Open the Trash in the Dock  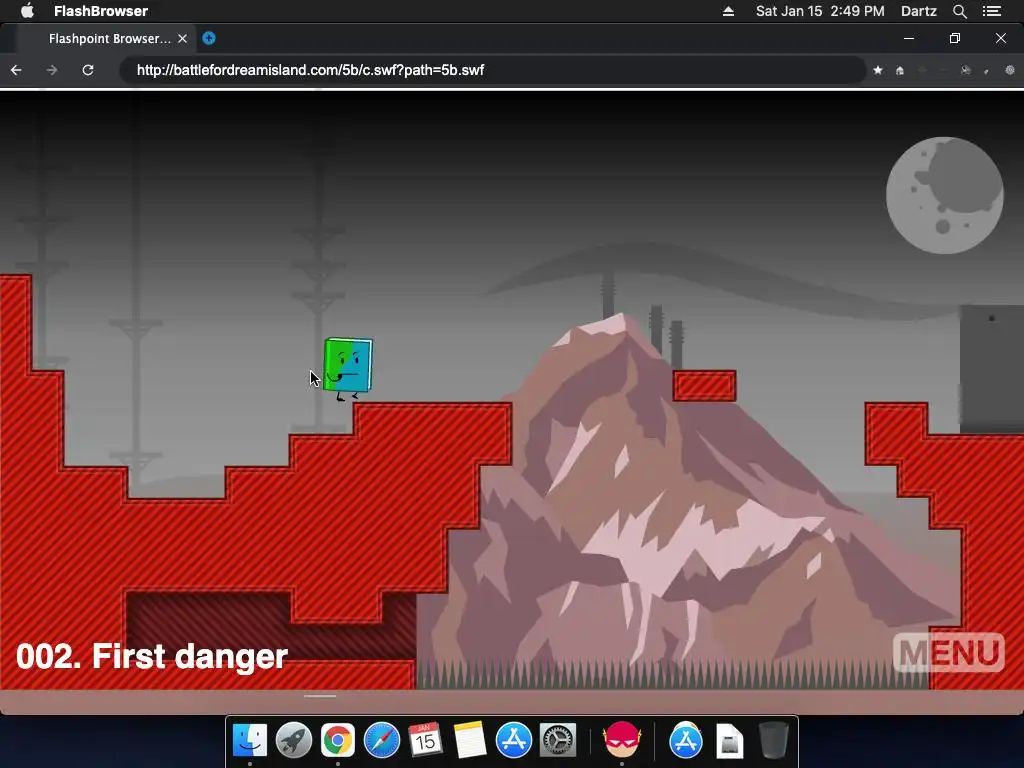(x=773, y=740)
